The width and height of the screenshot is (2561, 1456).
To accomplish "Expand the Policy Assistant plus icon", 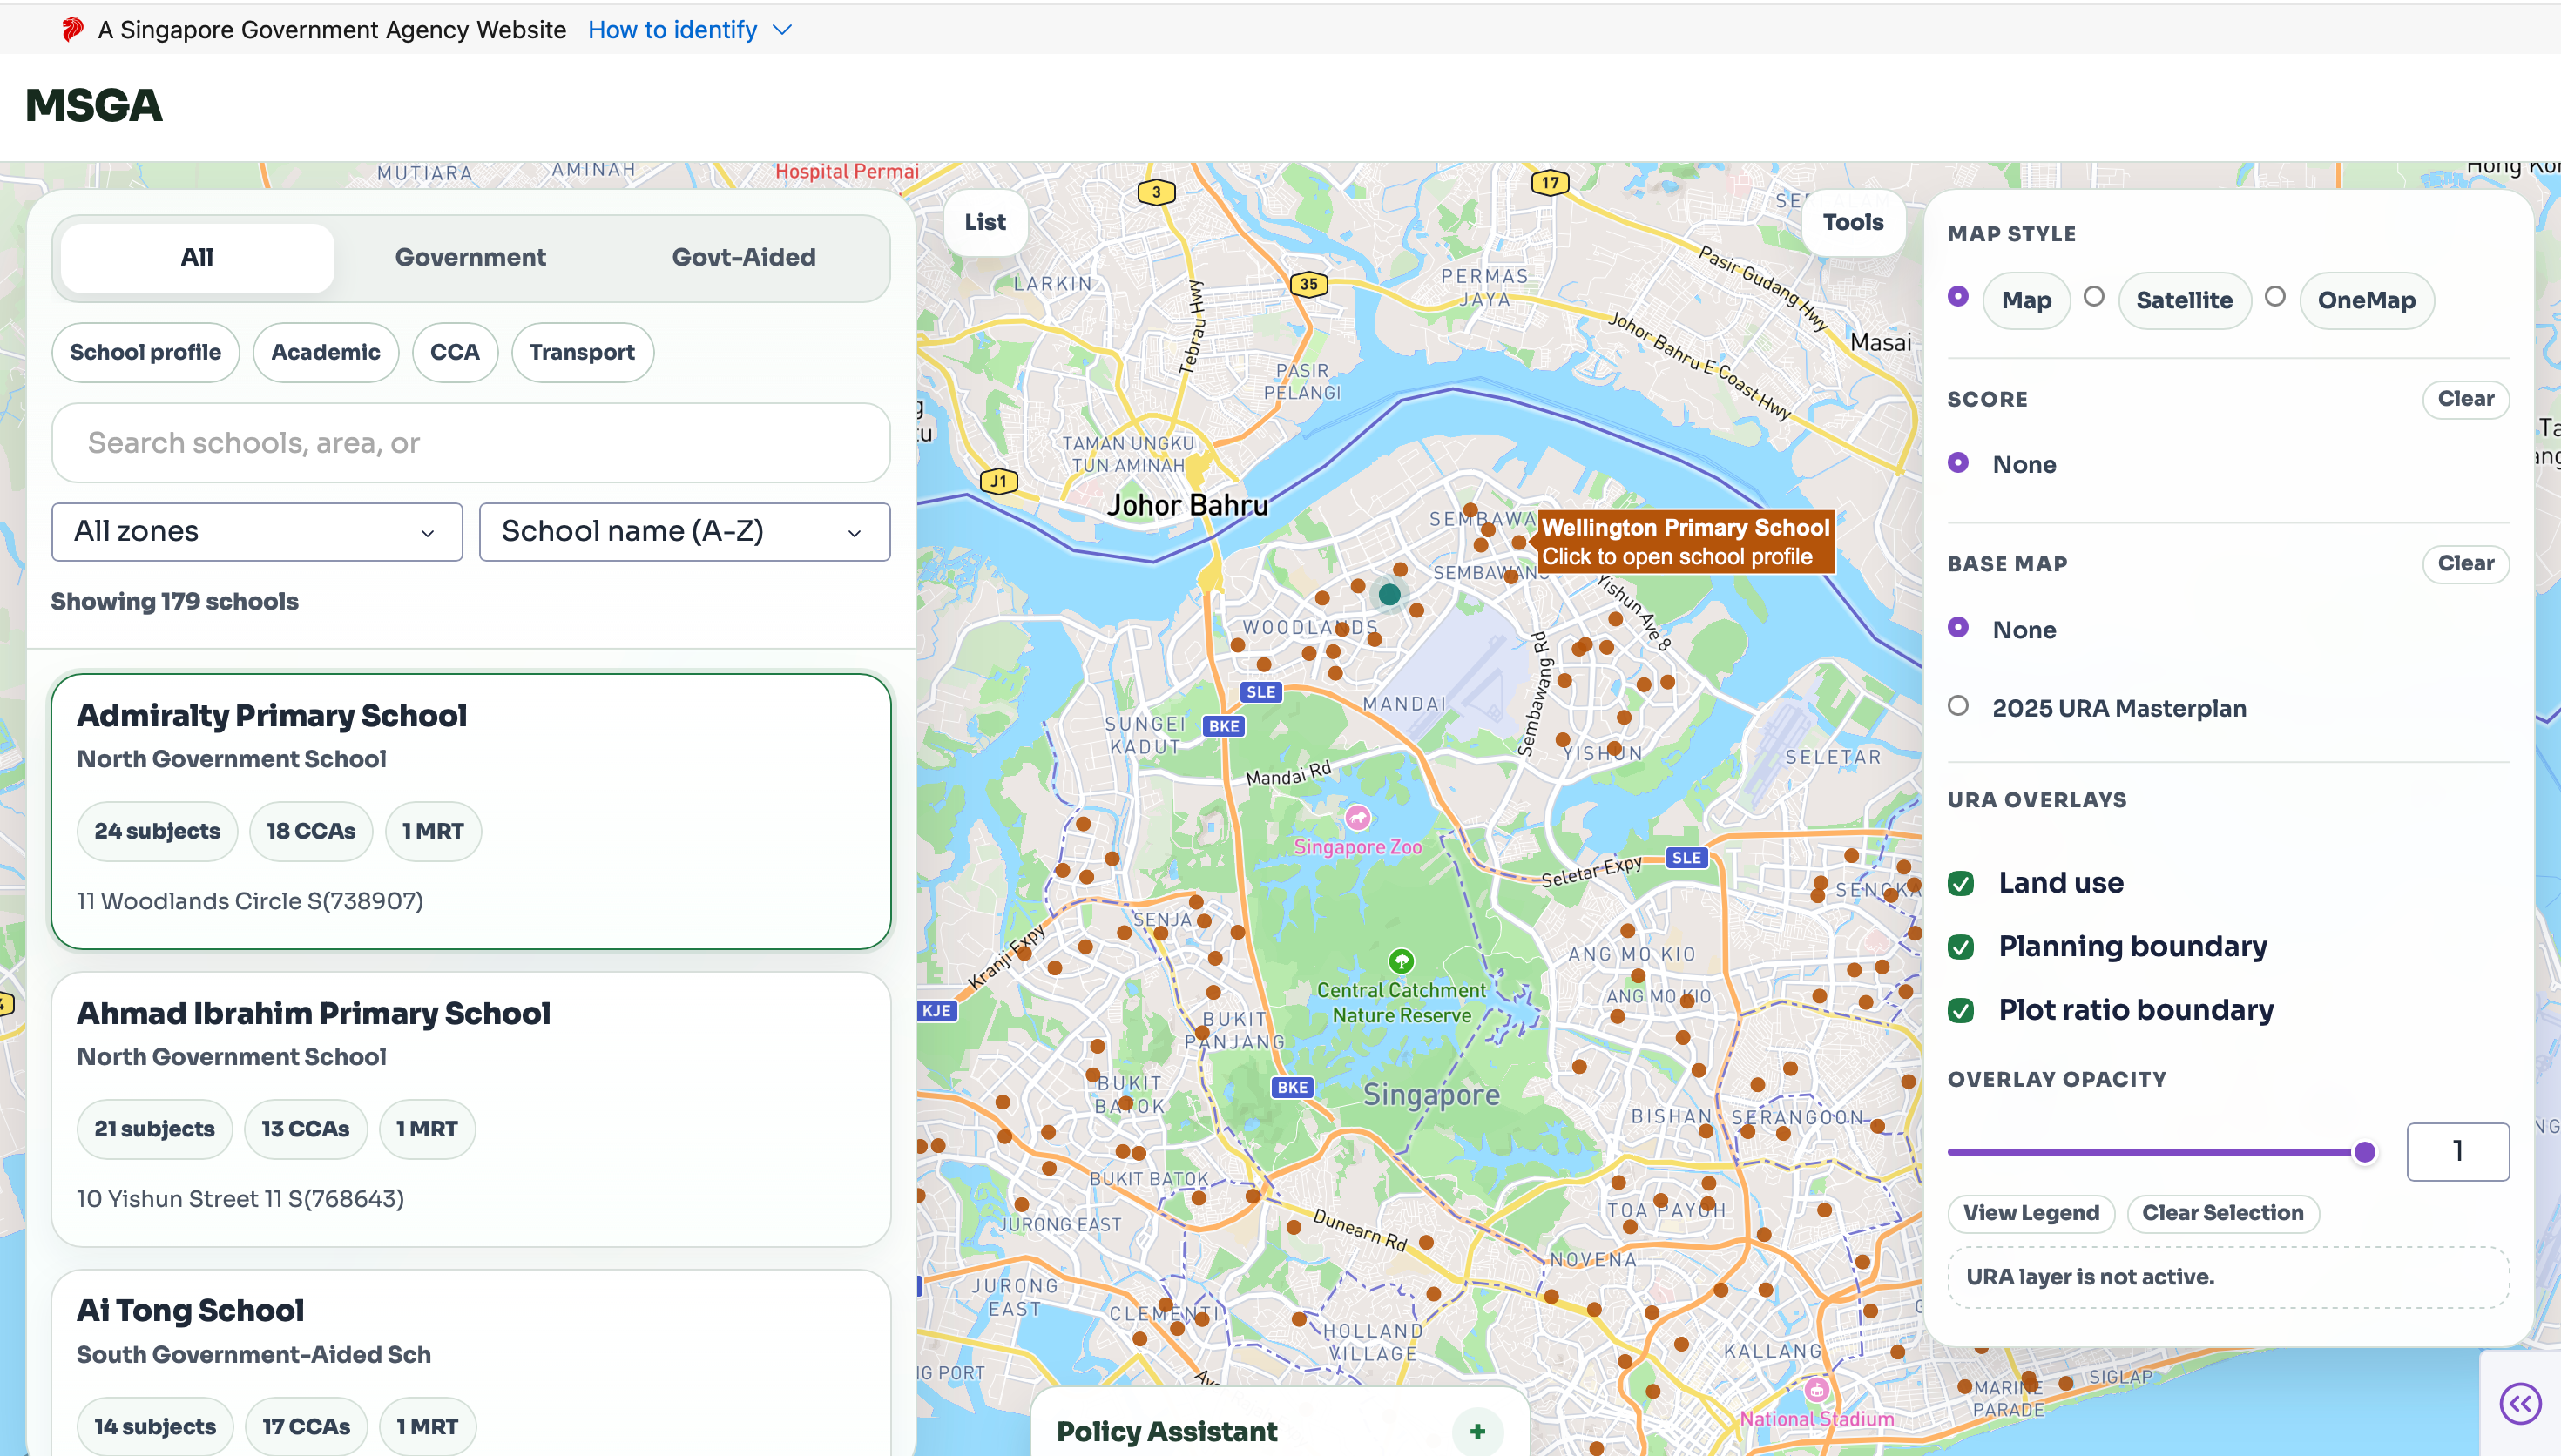I will pyautogui.click(x=1478, y=1431).
